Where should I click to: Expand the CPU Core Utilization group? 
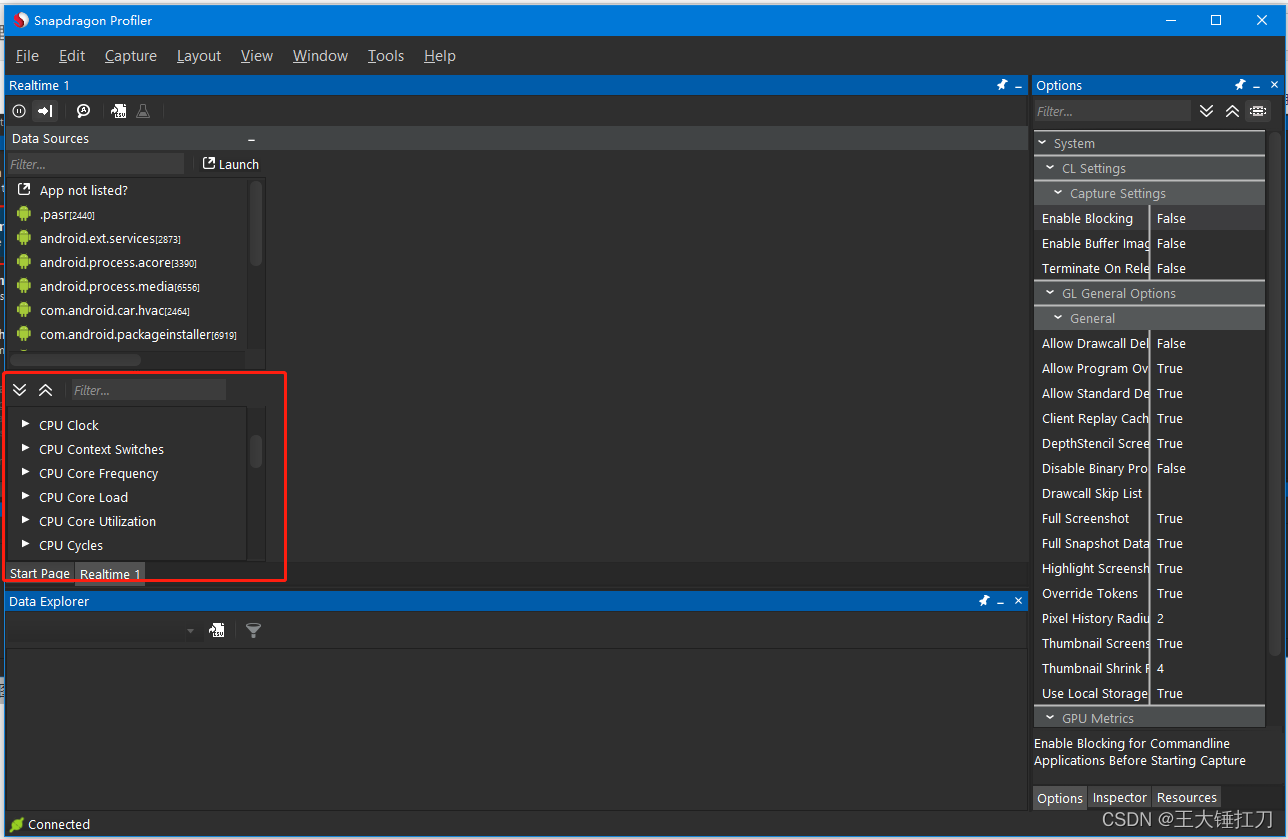pos(26,520)
